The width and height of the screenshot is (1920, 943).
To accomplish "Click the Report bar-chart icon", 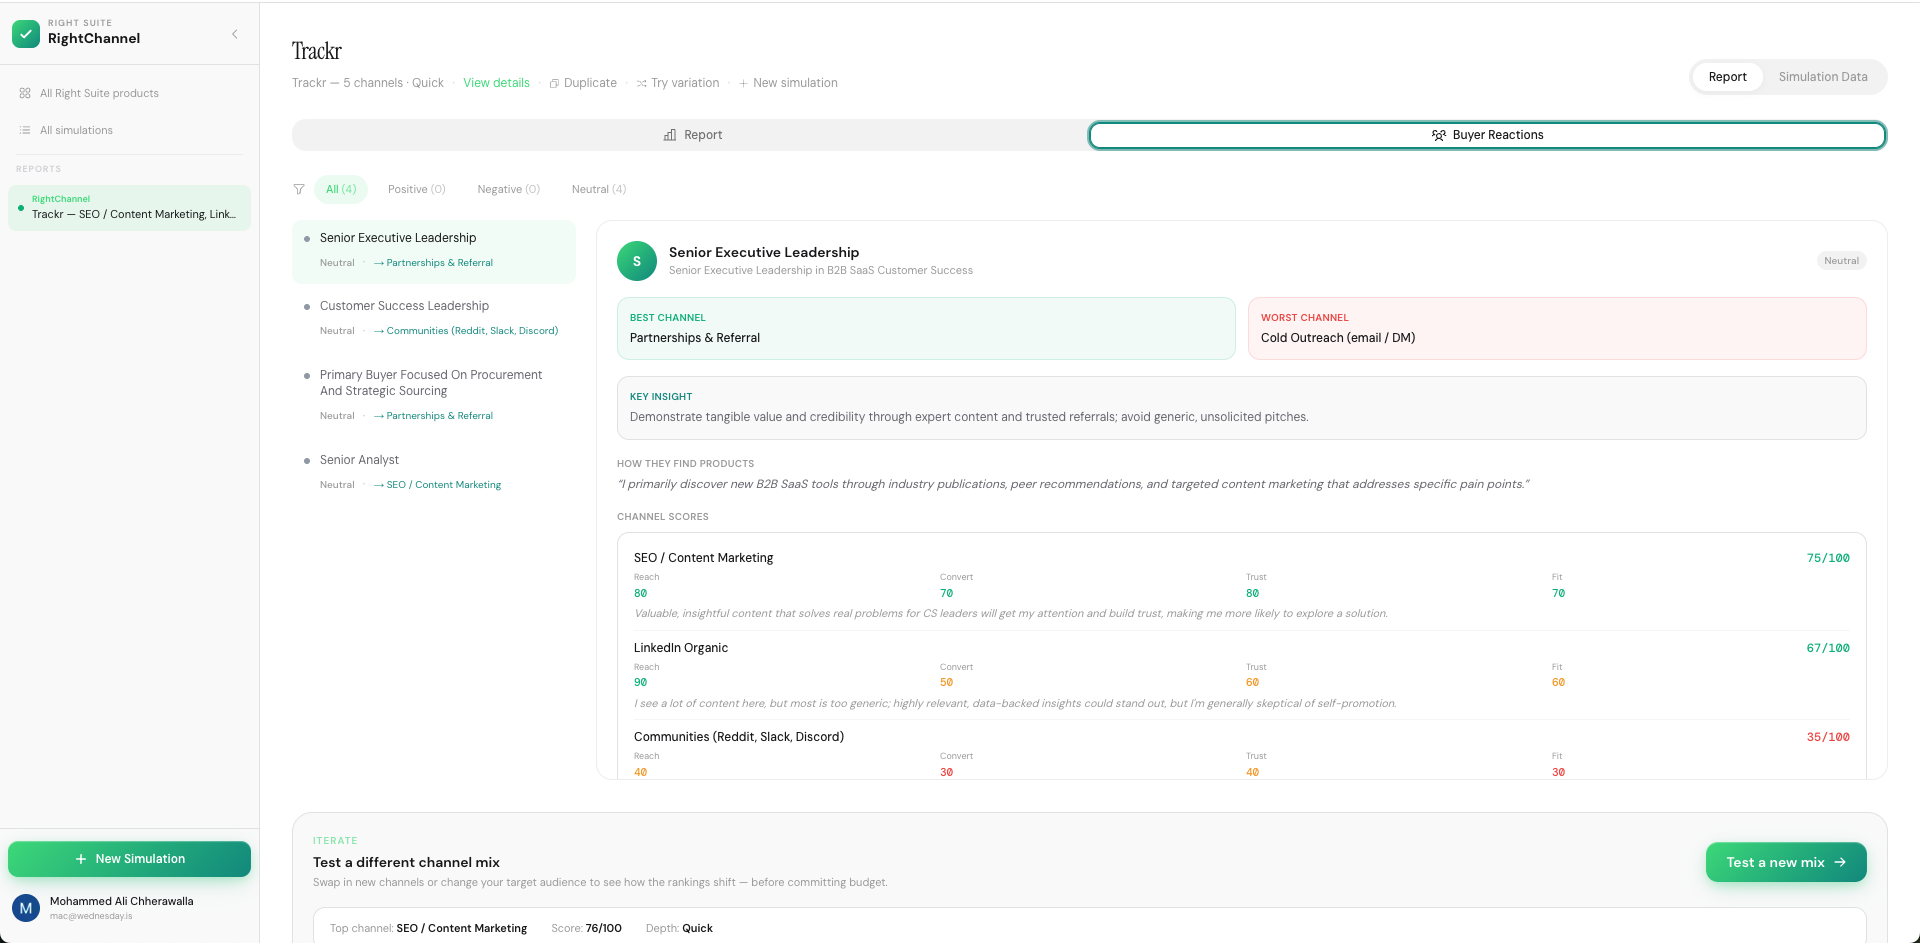I will 670,134.
